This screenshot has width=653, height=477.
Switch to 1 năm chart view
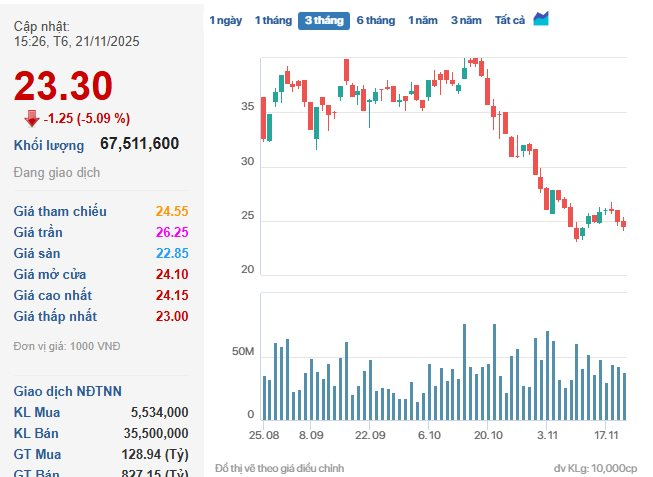click(422, 20)
